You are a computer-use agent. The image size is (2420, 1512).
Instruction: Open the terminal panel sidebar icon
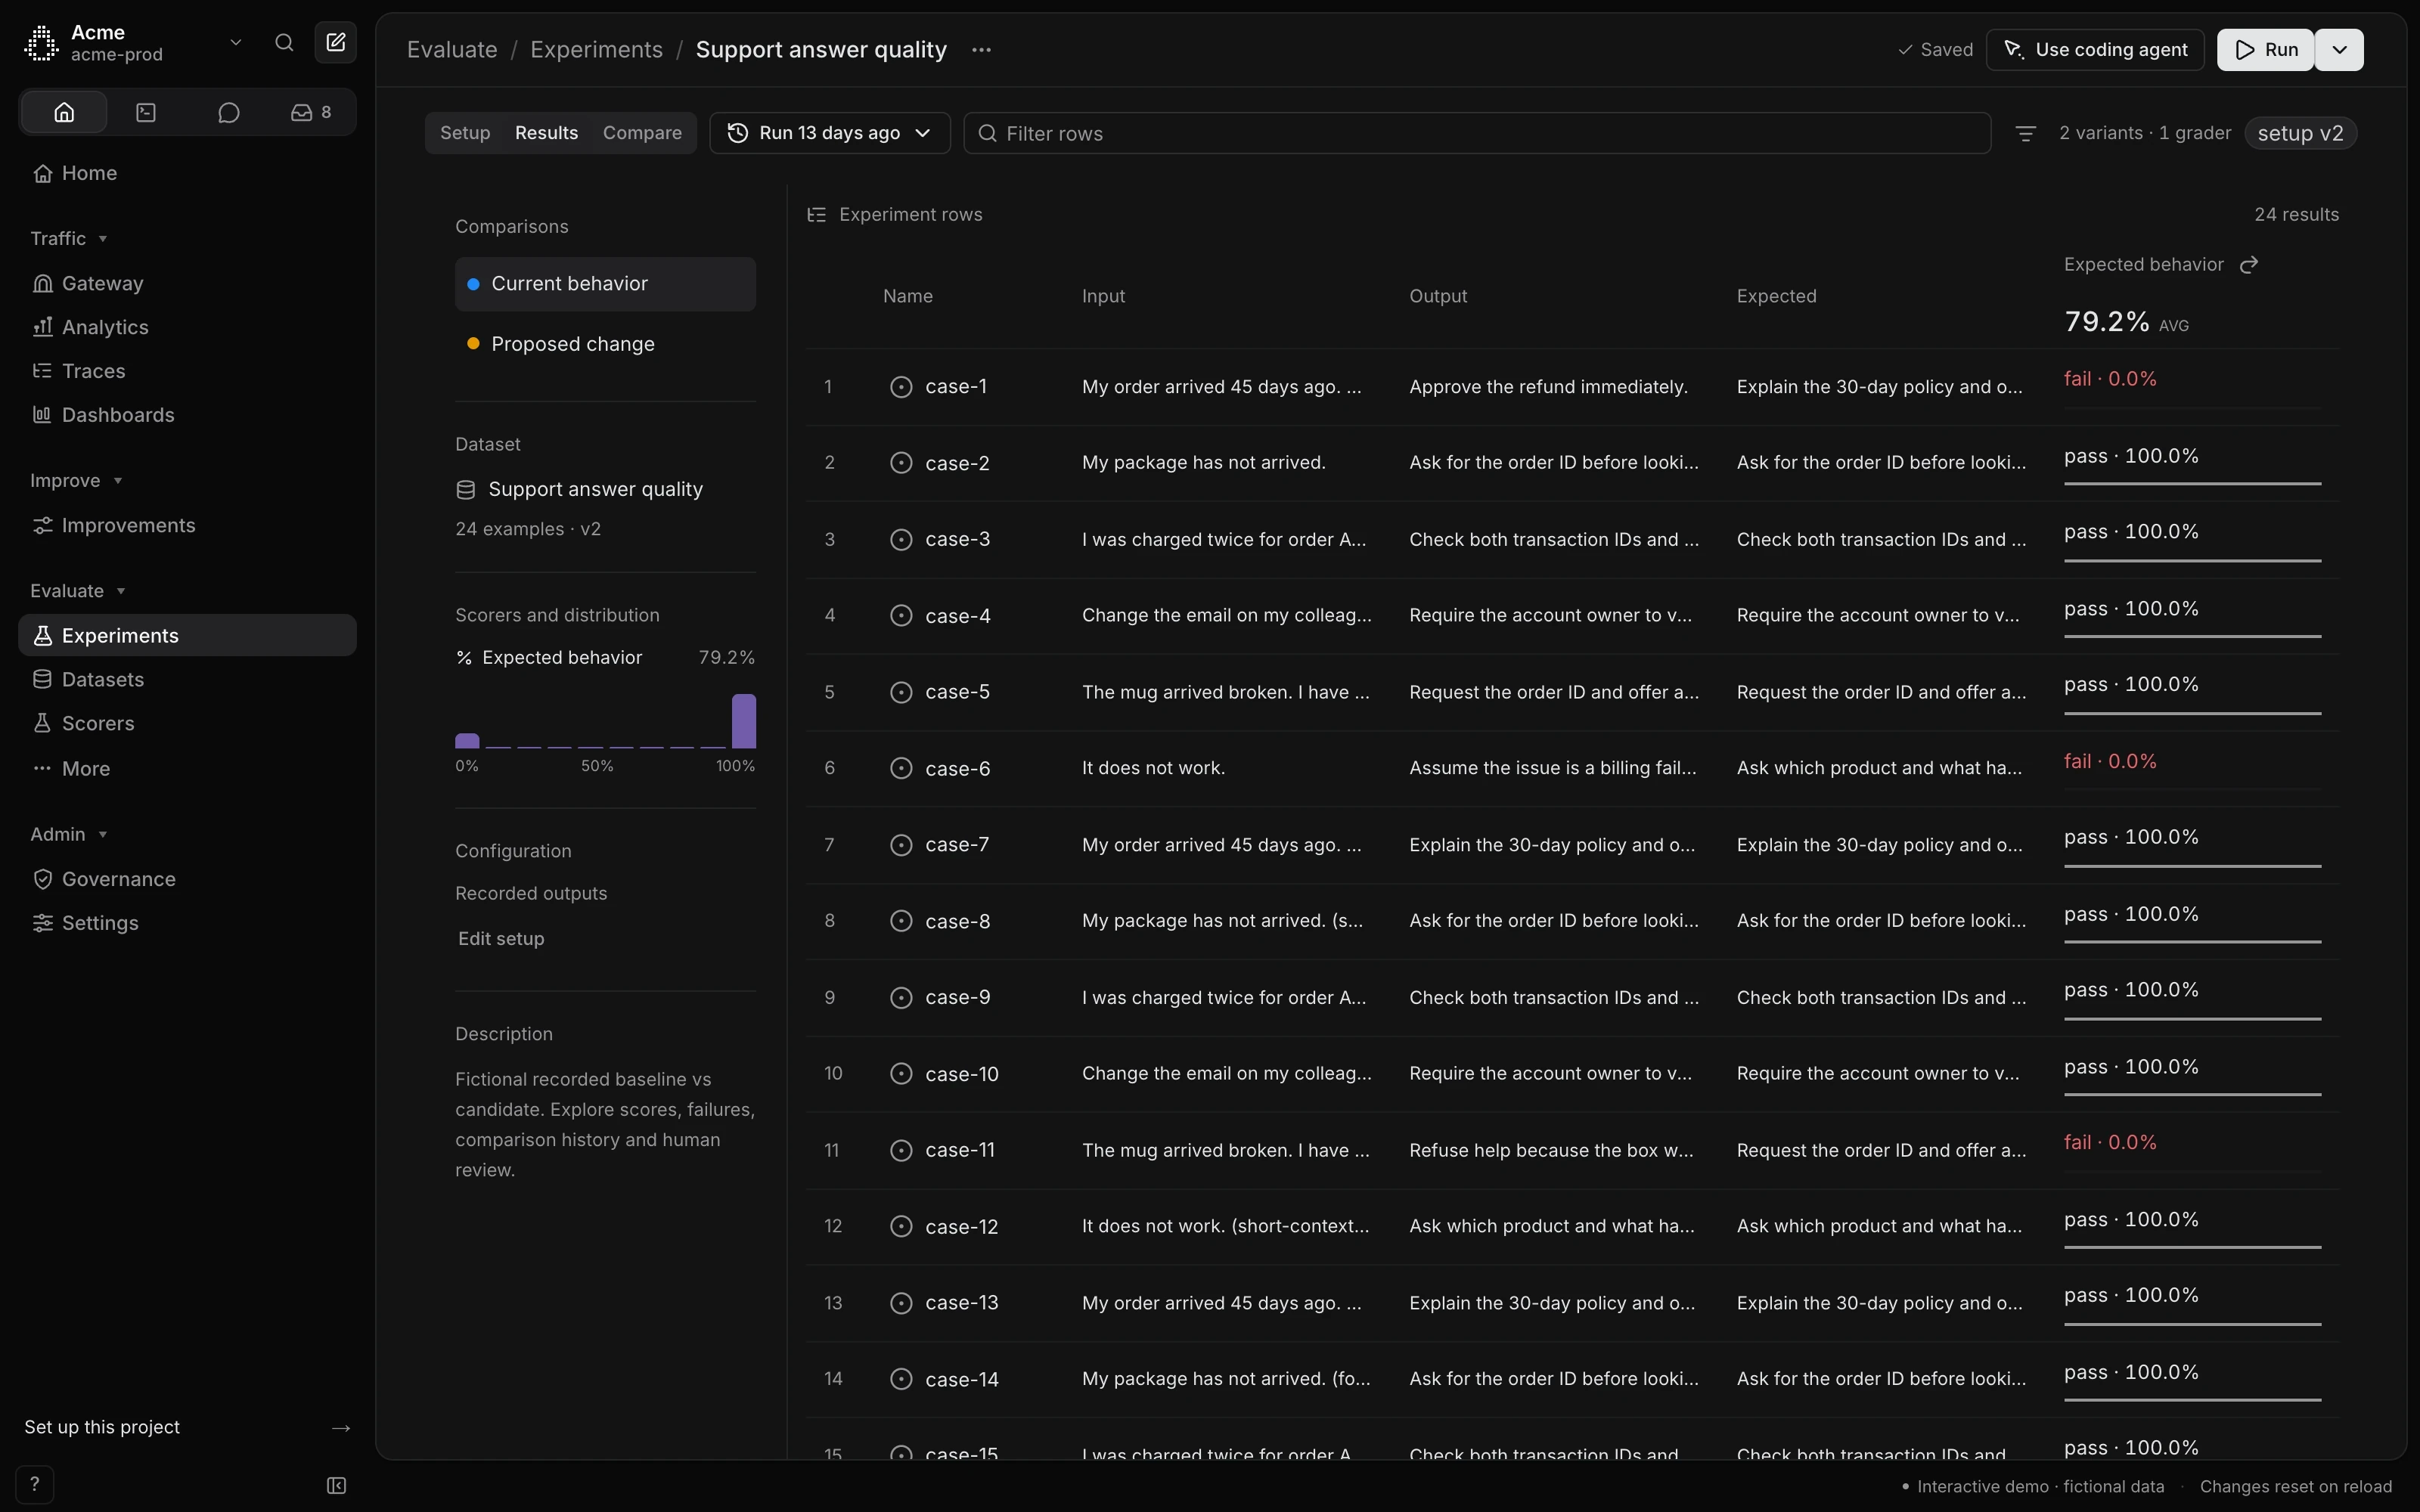[146, 112]
